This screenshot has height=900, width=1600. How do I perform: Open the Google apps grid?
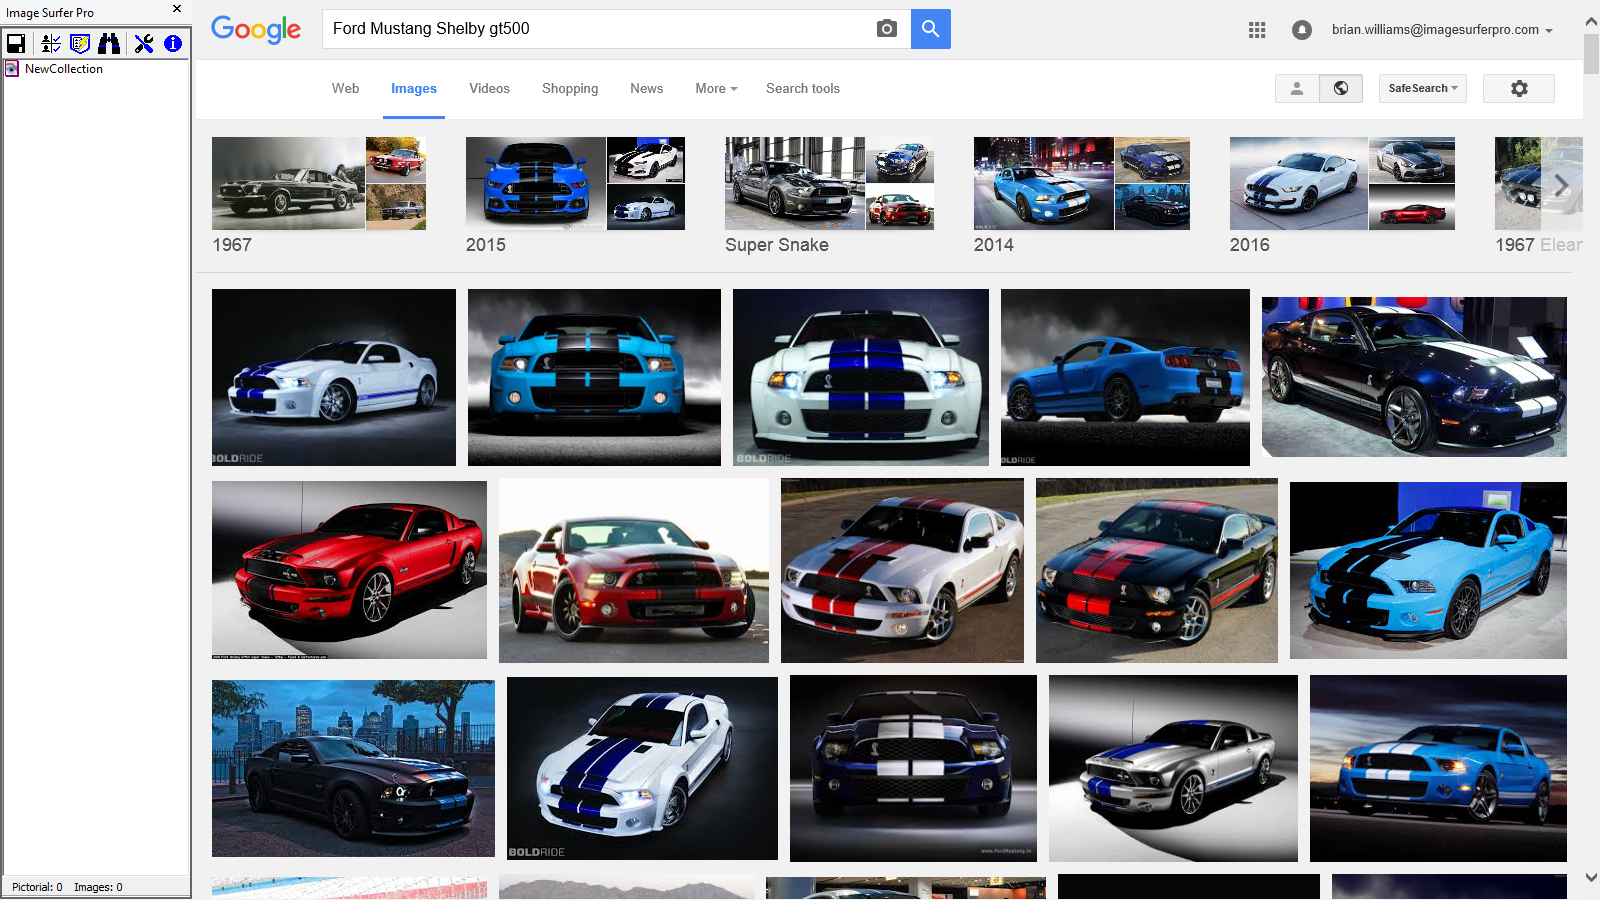(x=1257, y=30)
